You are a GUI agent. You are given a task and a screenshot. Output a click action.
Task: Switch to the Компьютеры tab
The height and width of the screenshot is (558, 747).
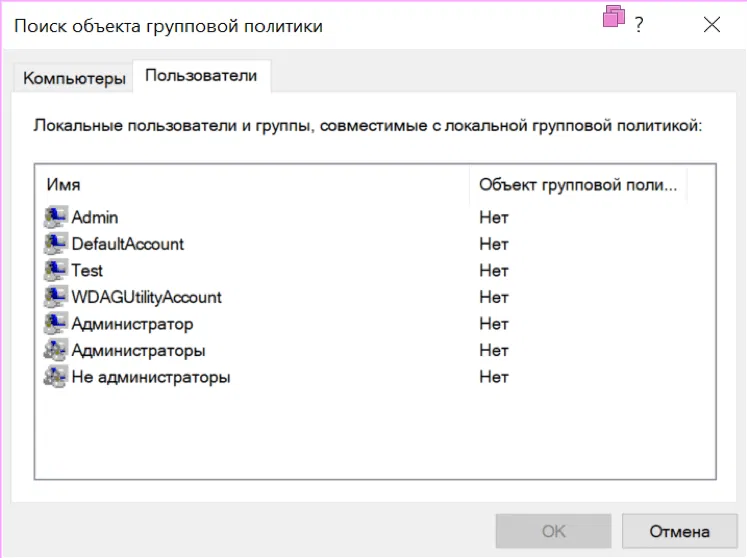(75, 78)
